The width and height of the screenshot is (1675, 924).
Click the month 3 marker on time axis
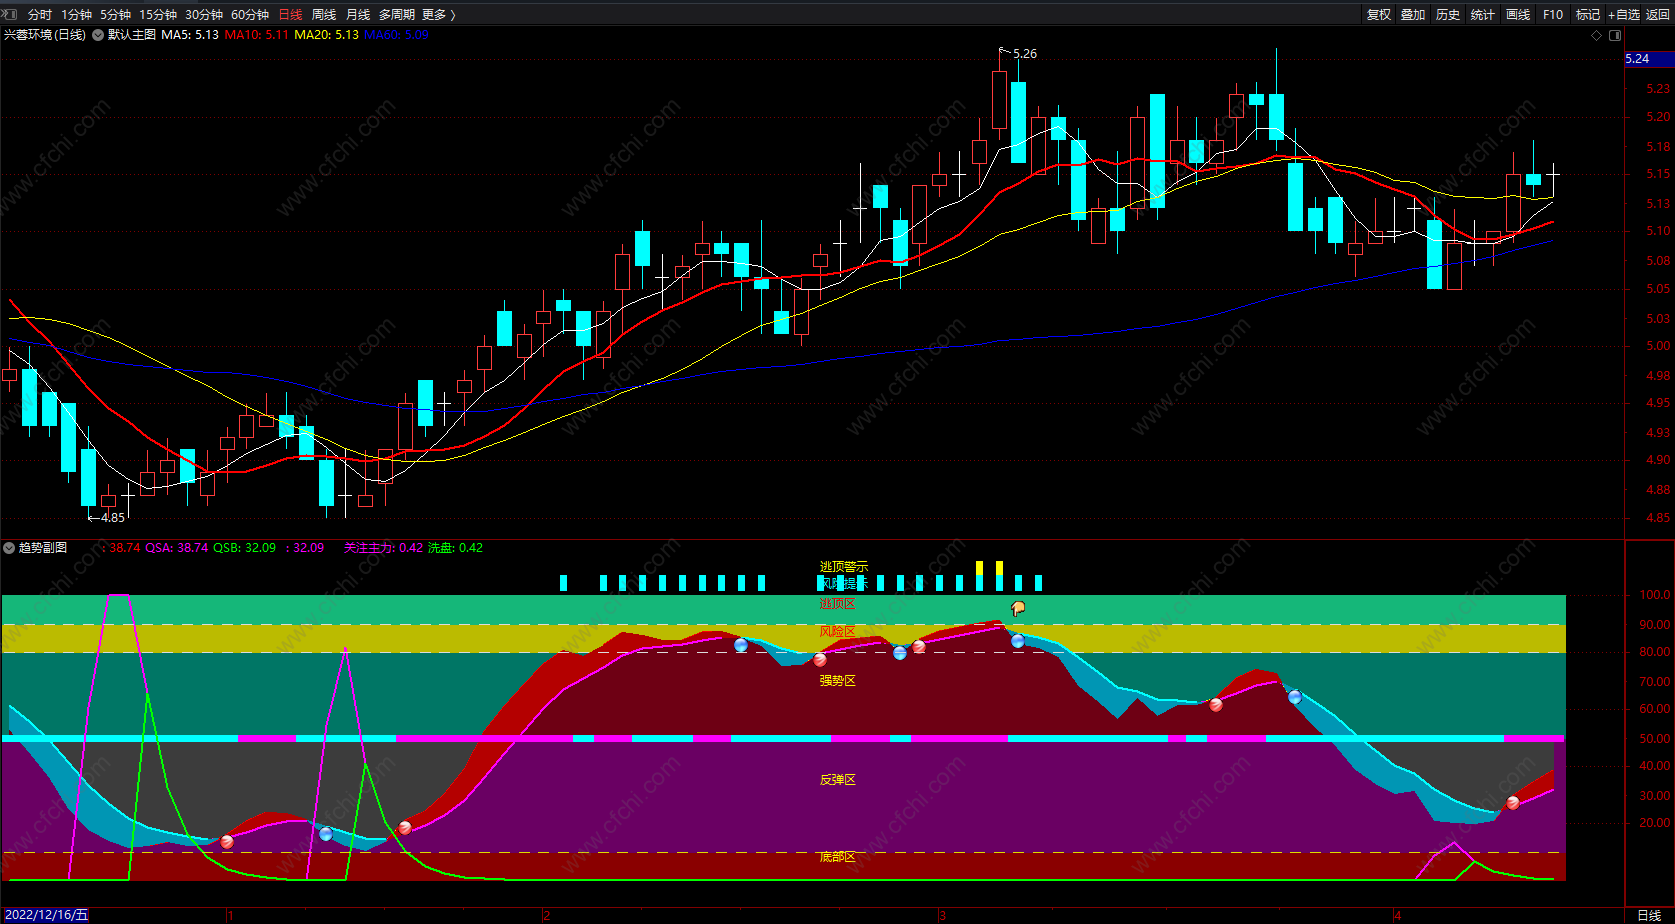click(942, 915)
